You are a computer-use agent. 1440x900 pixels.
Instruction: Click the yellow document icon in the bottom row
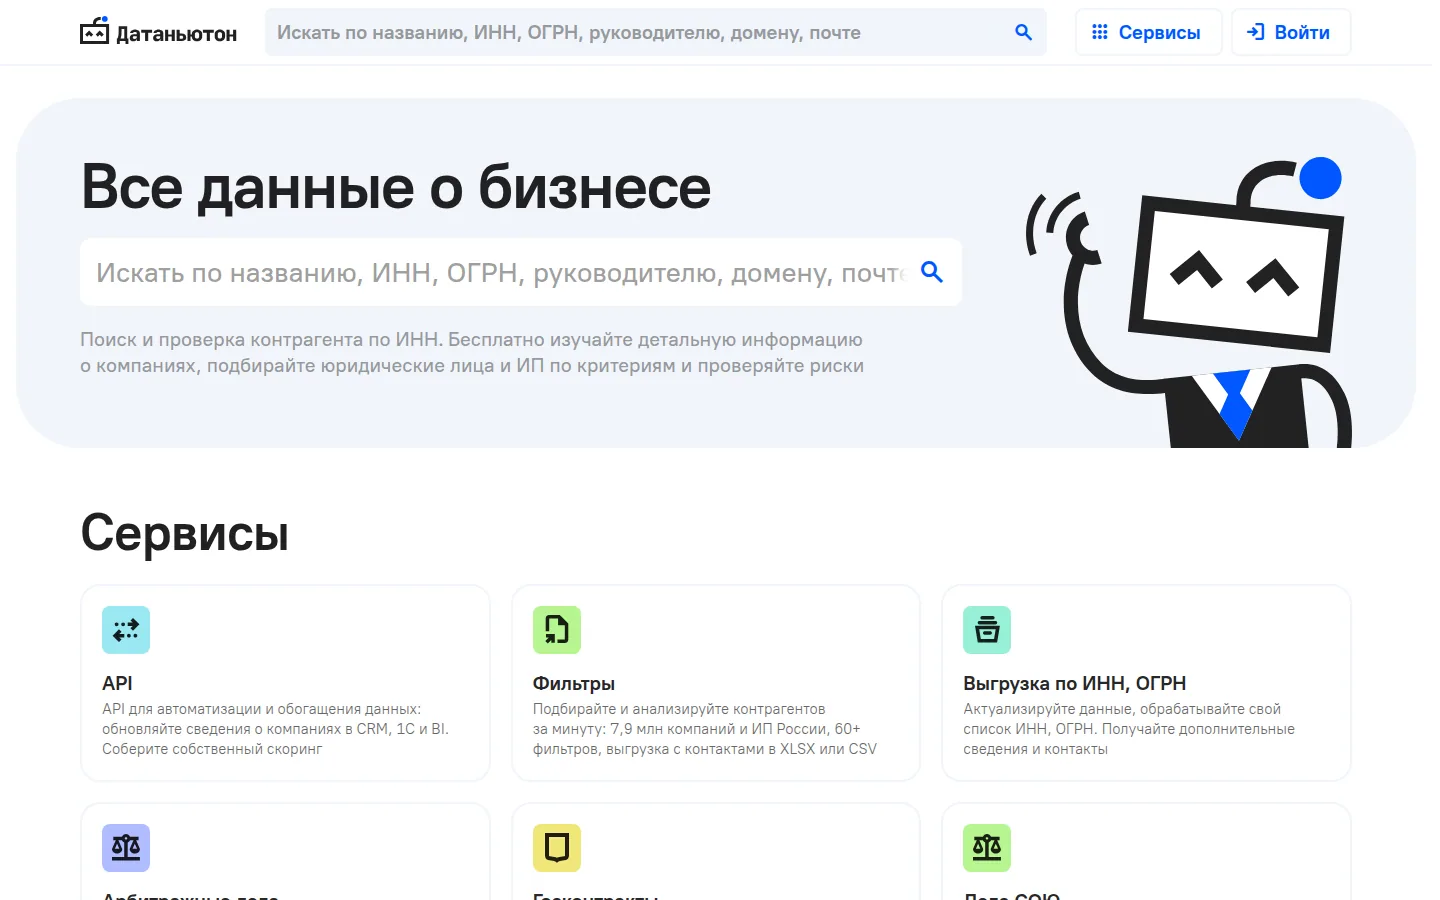point(557,848)
